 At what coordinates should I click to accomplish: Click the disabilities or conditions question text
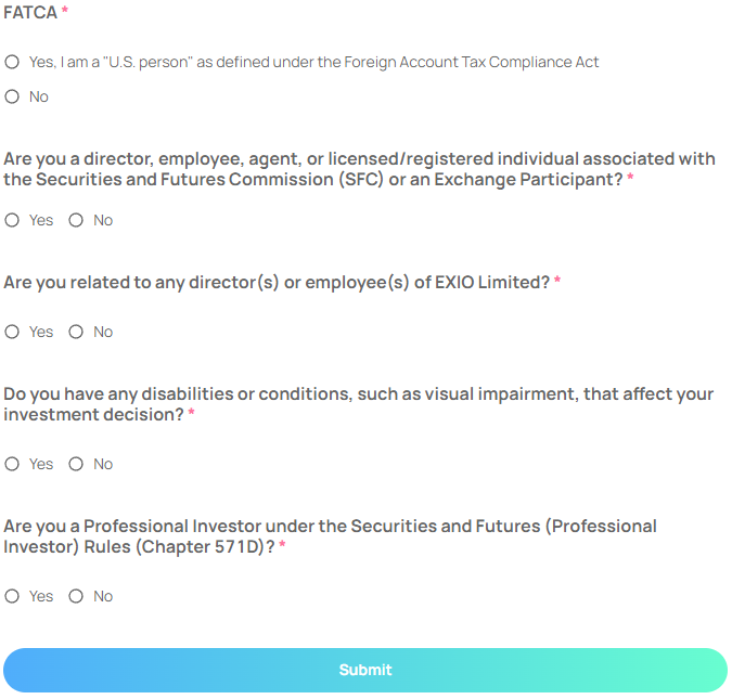[x=358, y=403]
